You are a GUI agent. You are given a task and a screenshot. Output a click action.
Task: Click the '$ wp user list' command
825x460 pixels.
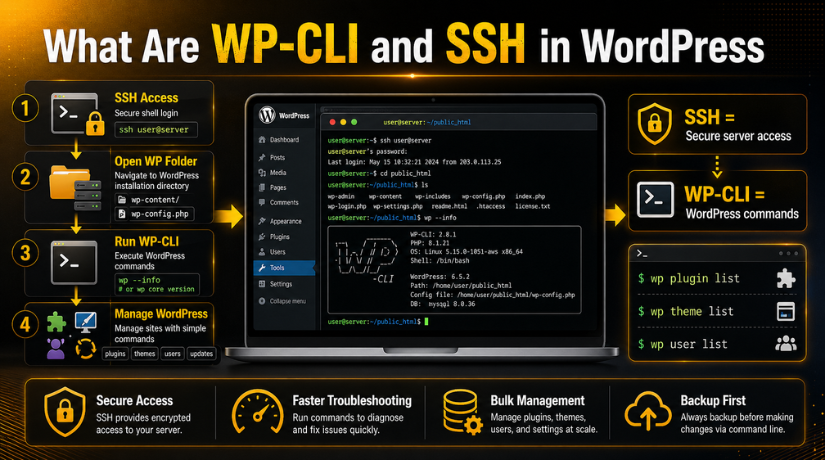pyautogui.click(x=682, y=344)
